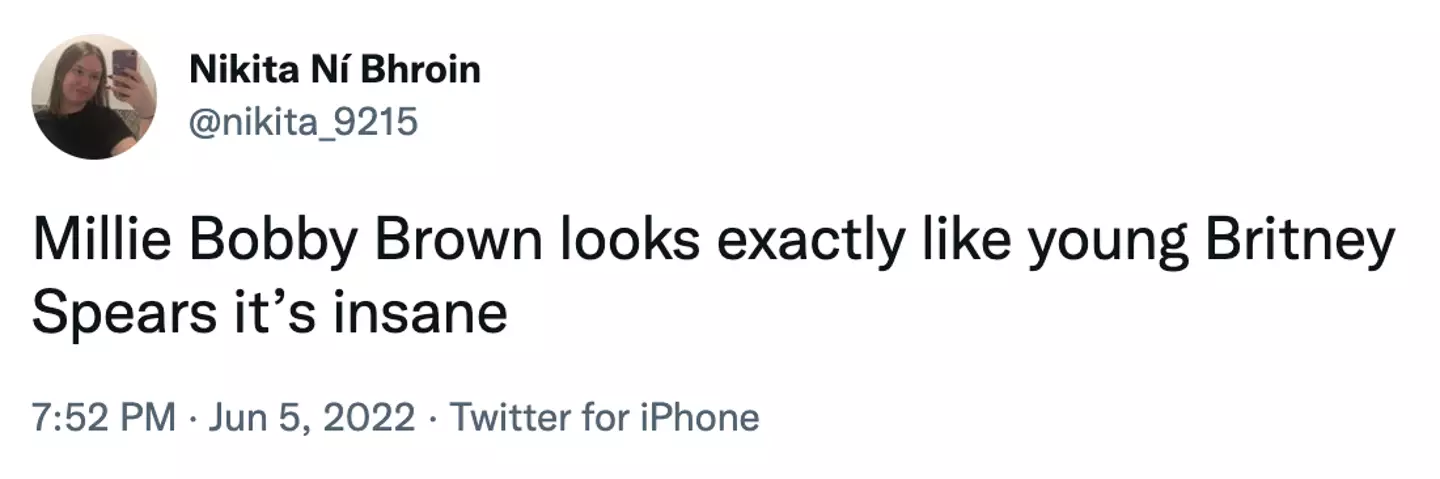Click the word iPhone in the footer
The image size is (1440, 479).
point(696,416)
